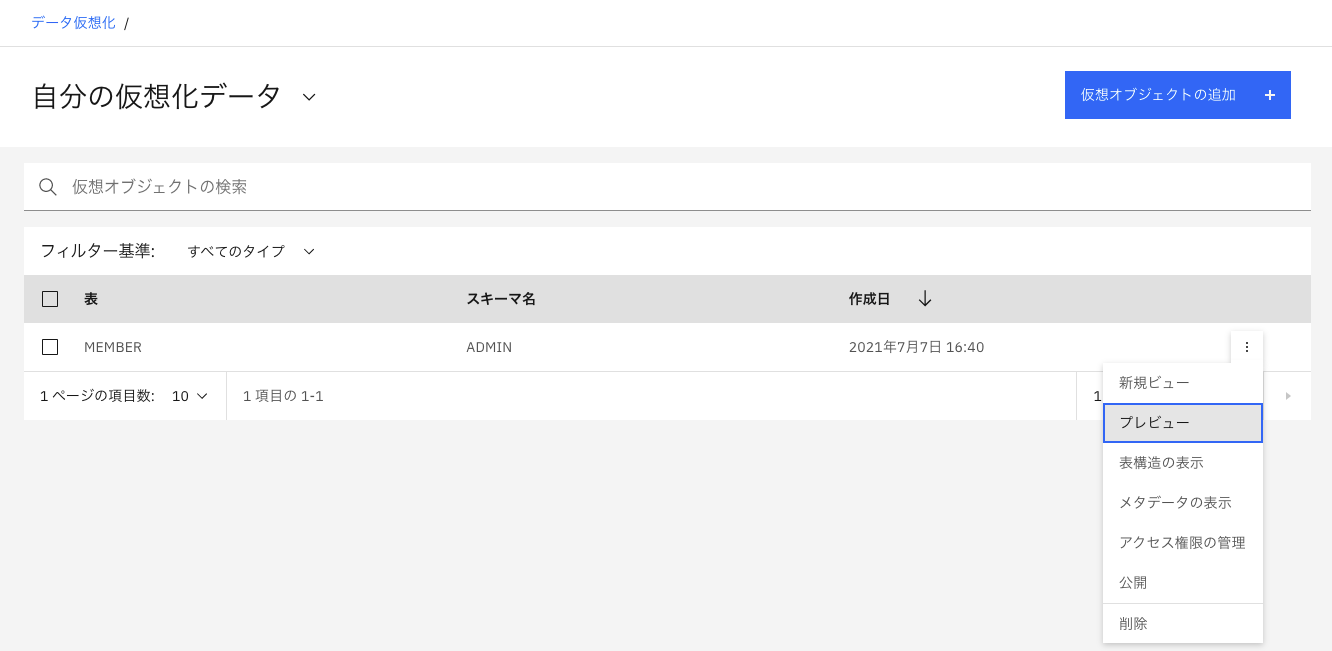This screenshot has height=651, width=1332.
Task: Check the MEMBER row checkbox
Action: pyautogui.click(x=50, y=347)
